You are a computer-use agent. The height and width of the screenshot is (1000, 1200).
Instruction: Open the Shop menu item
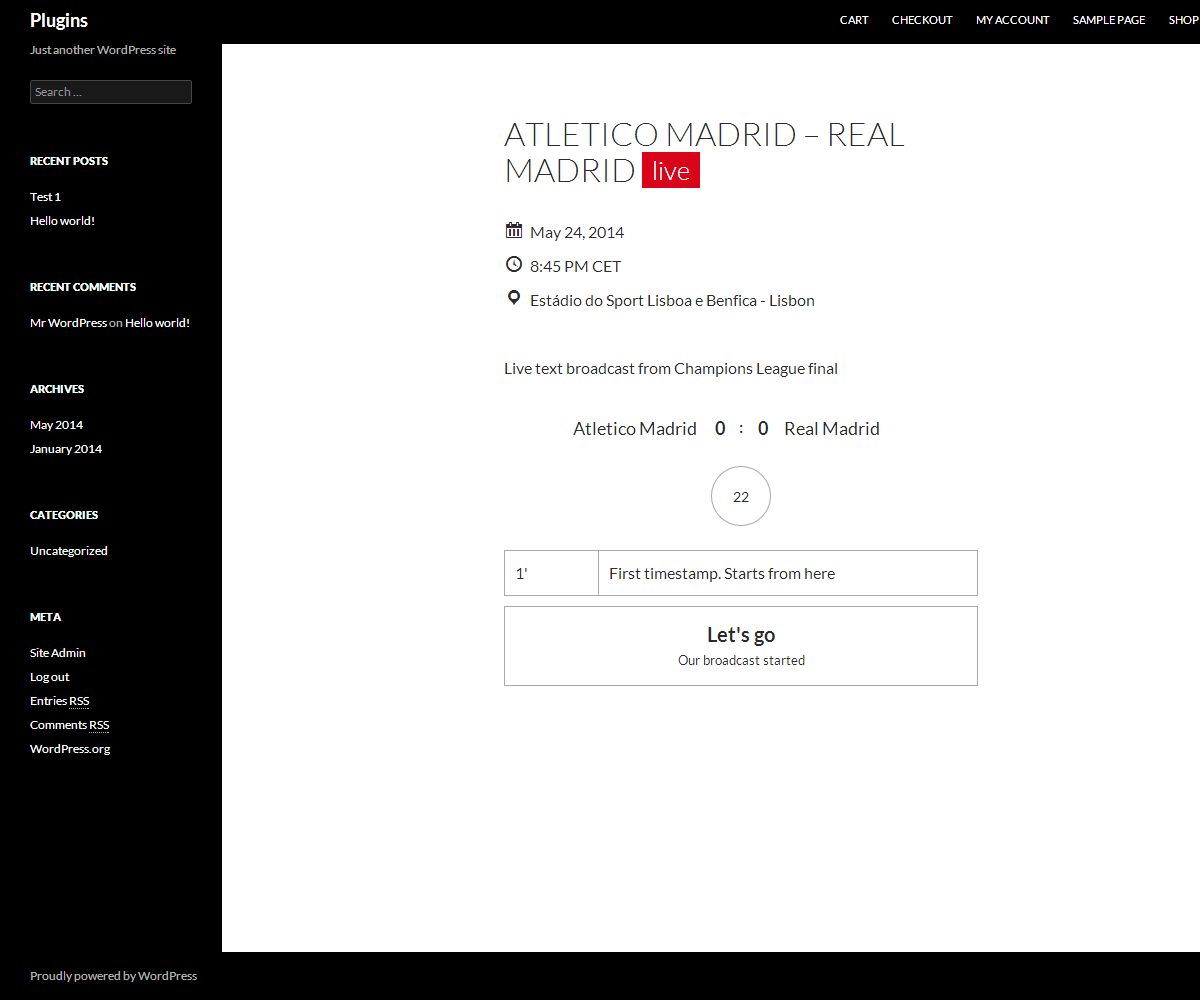(1184, 20)
